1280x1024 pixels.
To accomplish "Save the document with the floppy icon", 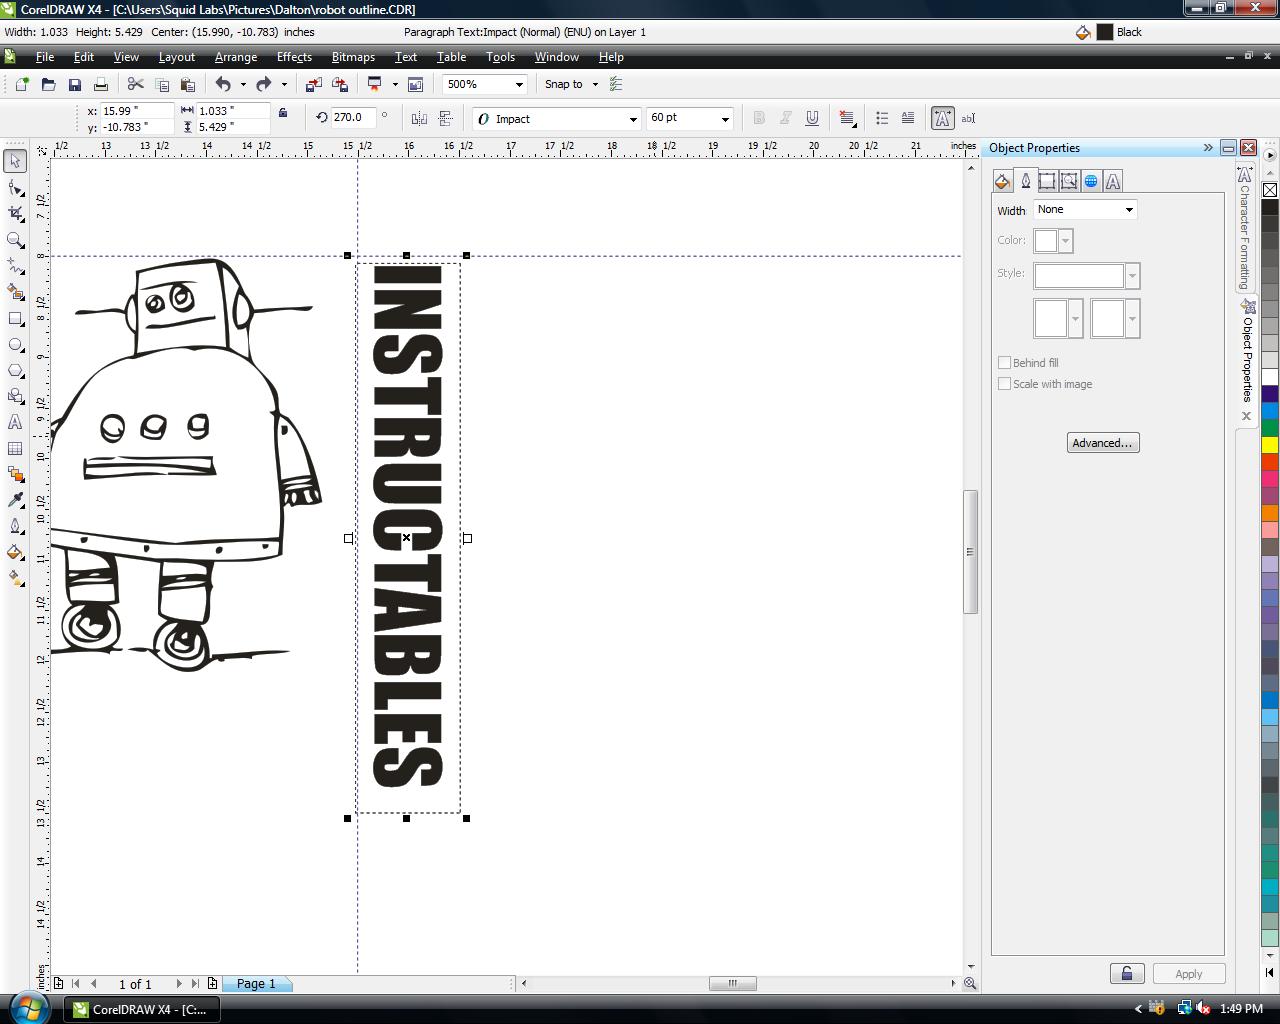I will tap(74, 84).
